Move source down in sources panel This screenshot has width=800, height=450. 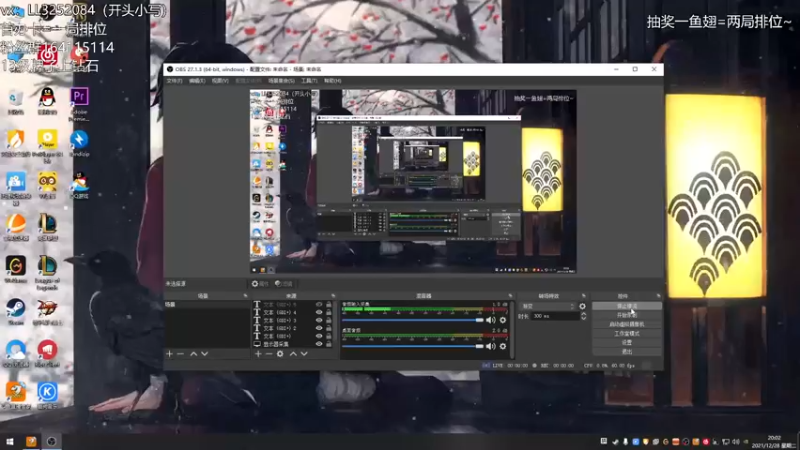point(304,354)
